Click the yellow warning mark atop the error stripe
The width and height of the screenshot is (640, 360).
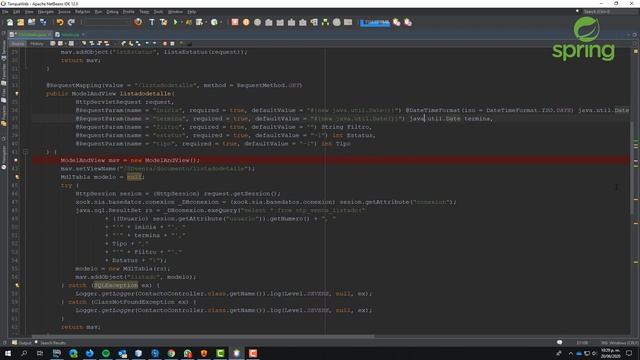click(x=636, y=51)
